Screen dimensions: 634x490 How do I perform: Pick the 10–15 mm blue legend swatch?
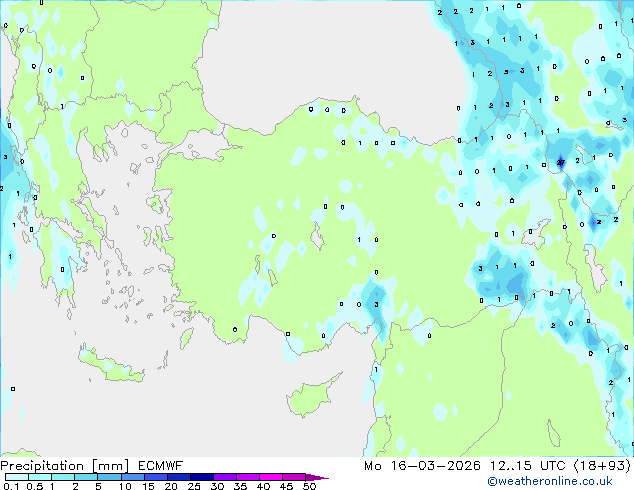click(x=133, y=477)
